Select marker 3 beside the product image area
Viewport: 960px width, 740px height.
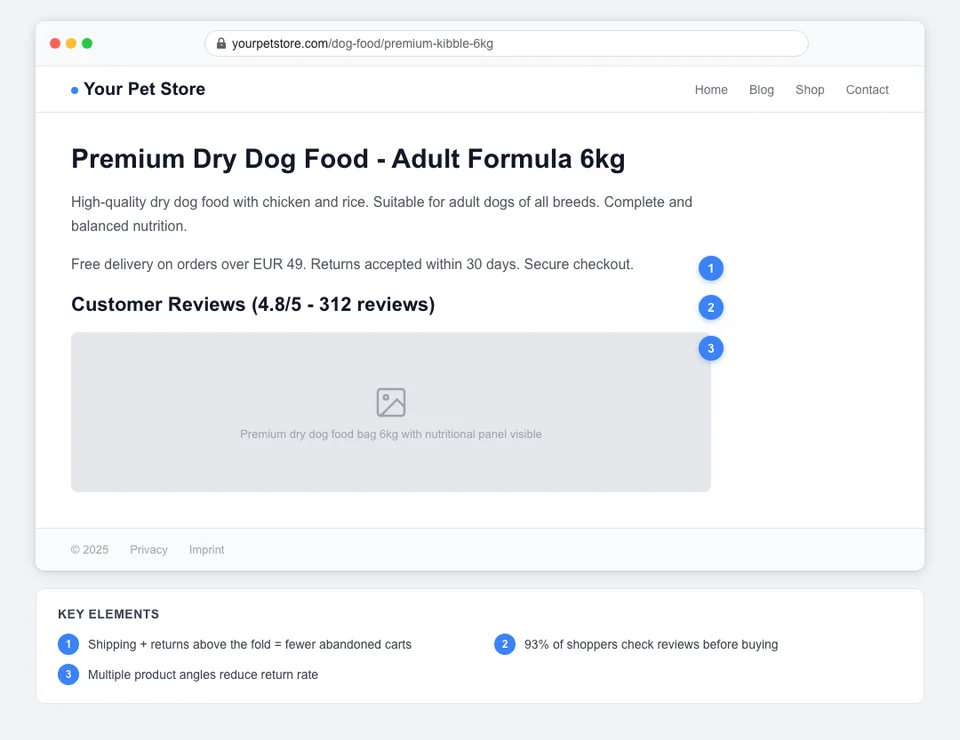coord(711,348)
